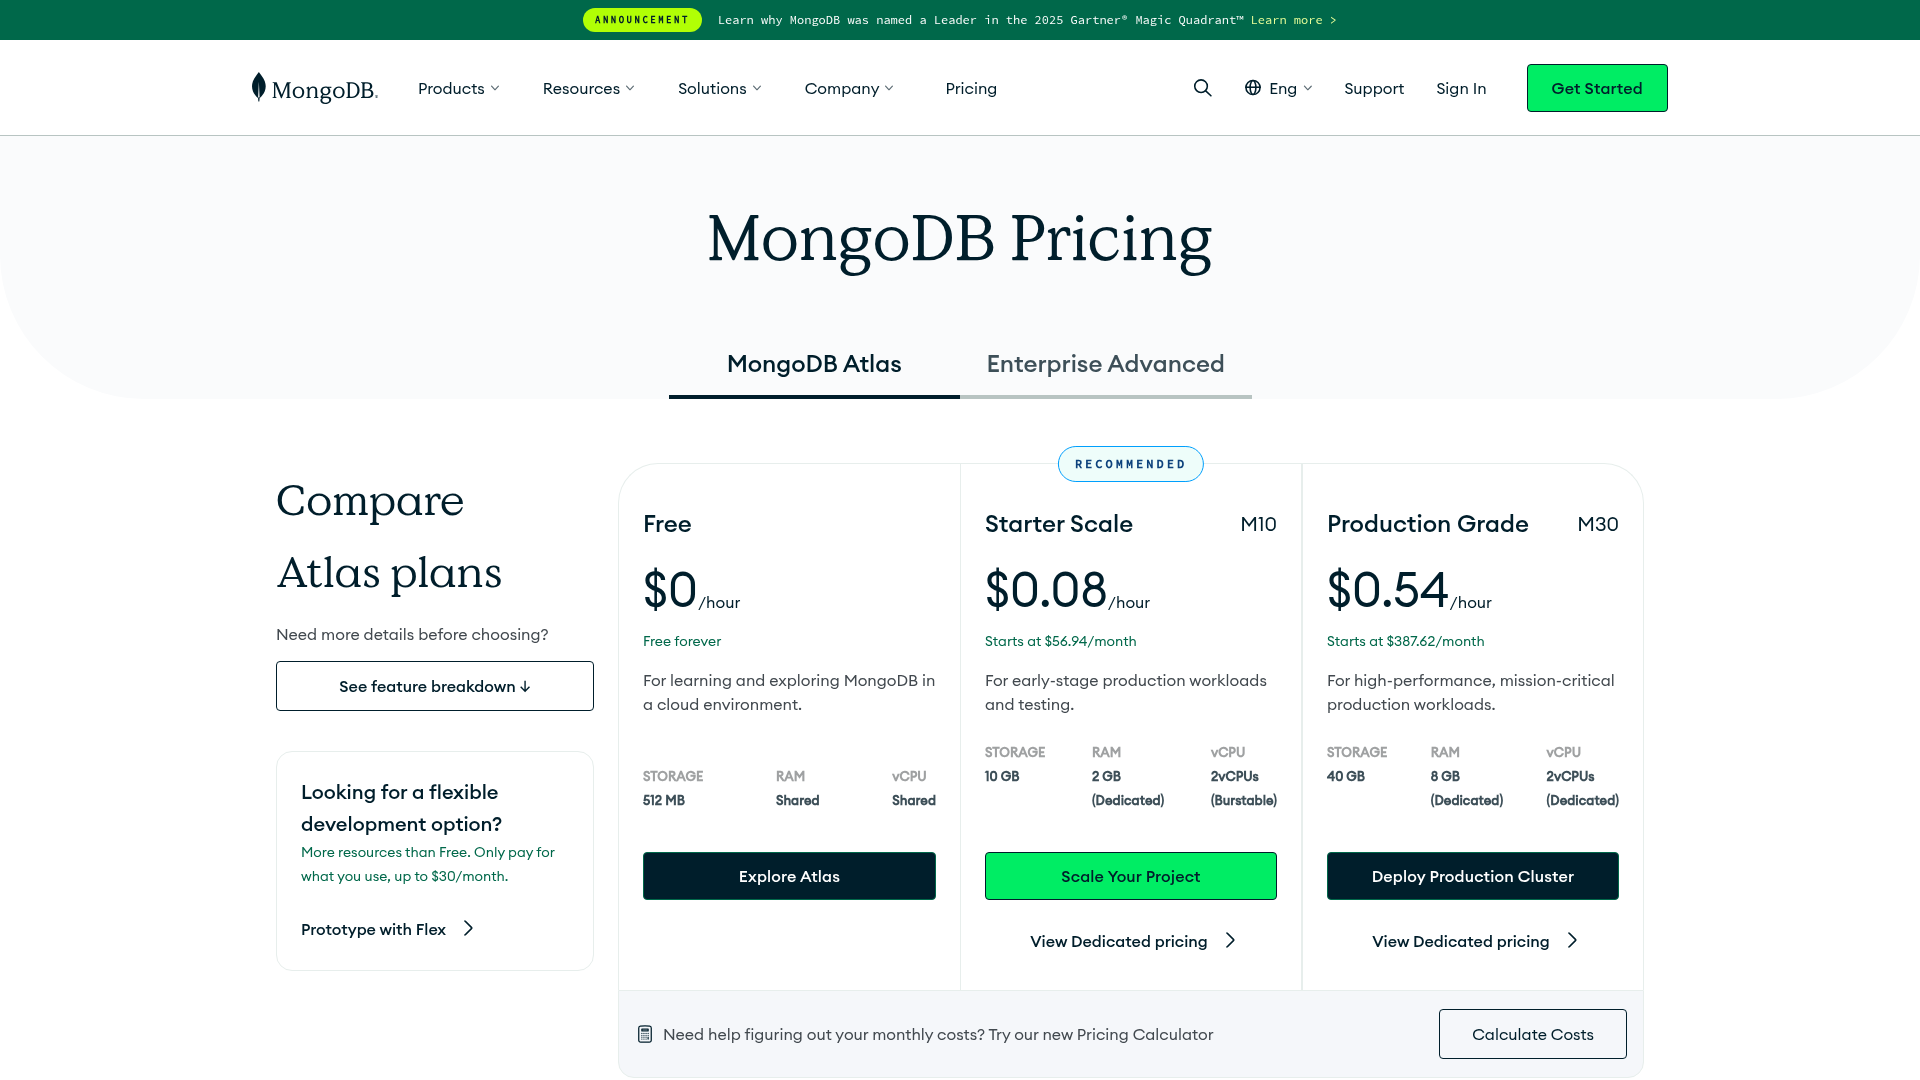Click the Scale Your Project button

pos(1131,876)
